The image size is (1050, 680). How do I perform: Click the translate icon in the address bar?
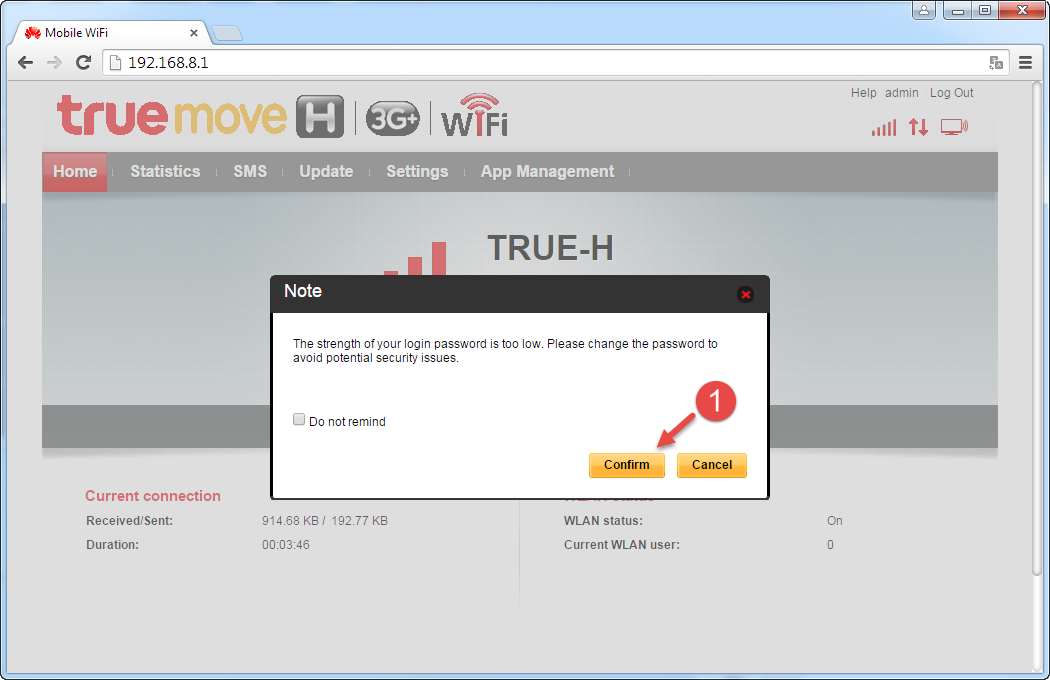tap(996, 62)
